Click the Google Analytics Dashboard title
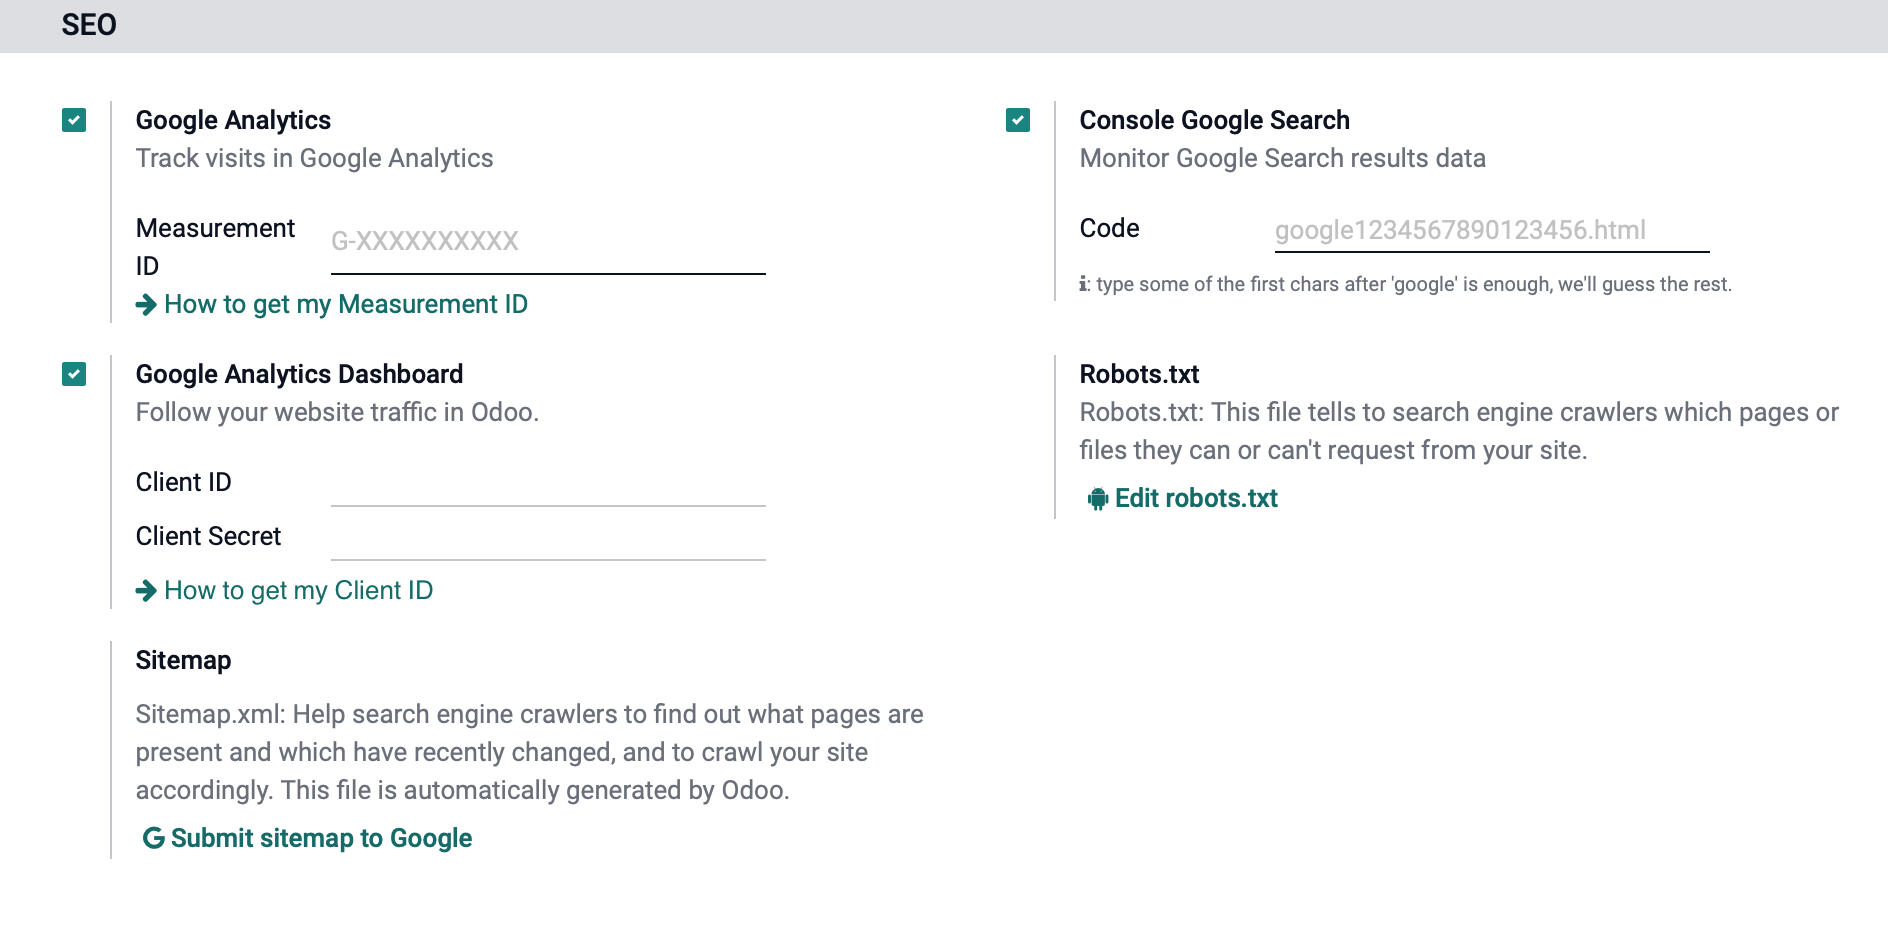Screen dimensions: 1888x934 pos(299,374)
